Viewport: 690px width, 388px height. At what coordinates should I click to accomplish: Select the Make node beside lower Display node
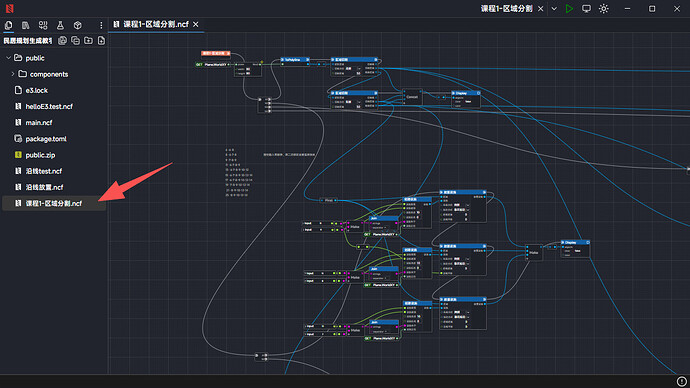pyautogui.click(x=534, y=253)
